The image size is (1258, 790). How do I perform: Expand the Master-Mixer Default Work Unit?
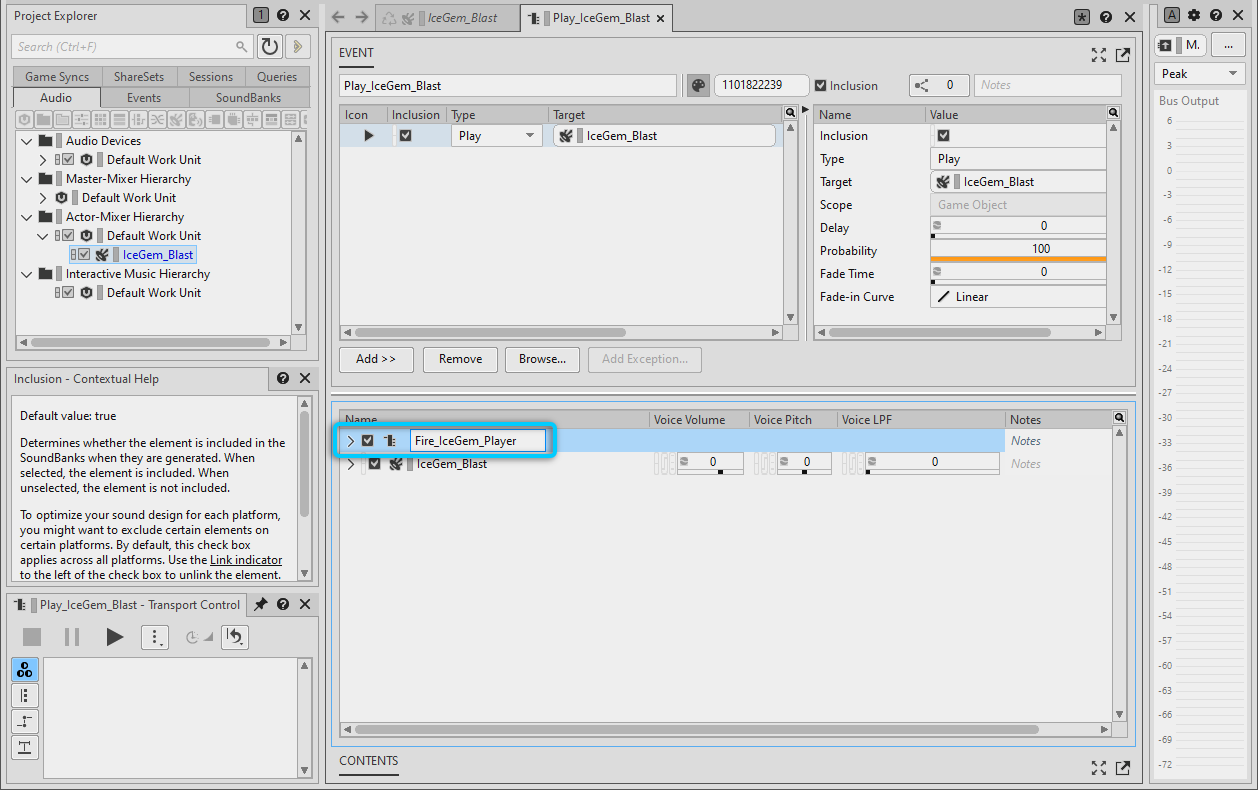point(42,198)
